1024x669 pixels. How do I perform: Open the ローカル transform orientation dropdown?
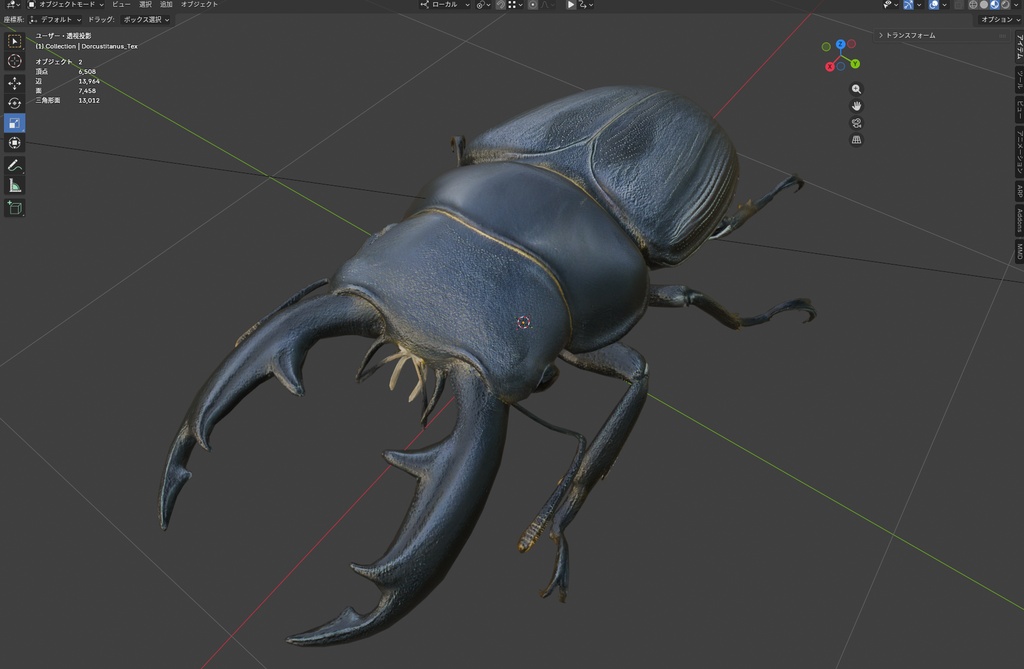pyautogui.click(x=445, y=5)
